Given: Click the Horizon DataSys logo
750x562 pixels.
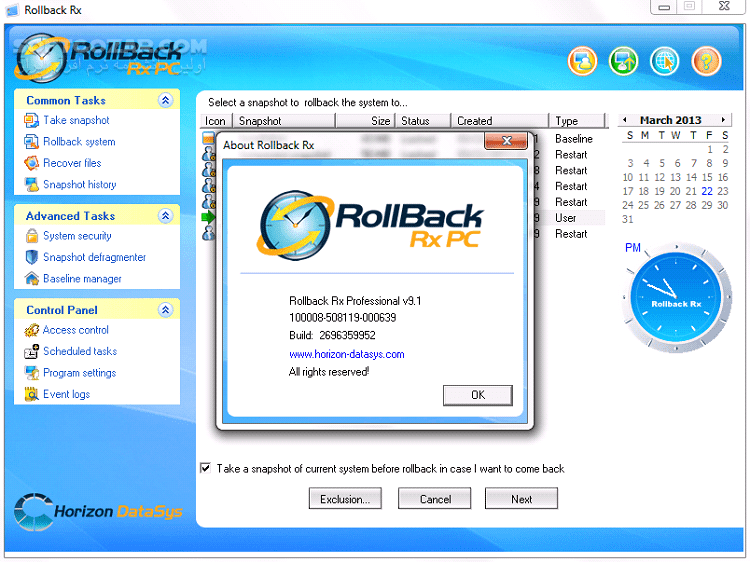Looking at the screenshot, I should 98,512.
